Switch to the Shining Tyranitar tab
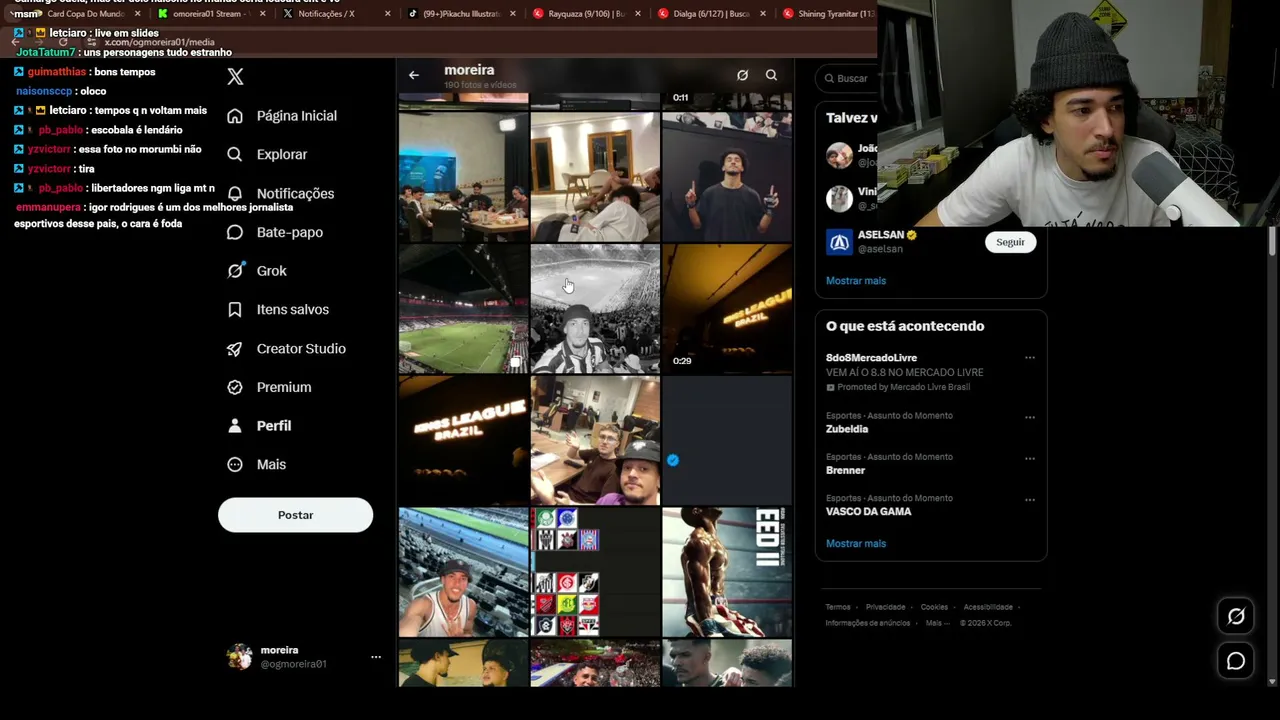 (828, 14)
